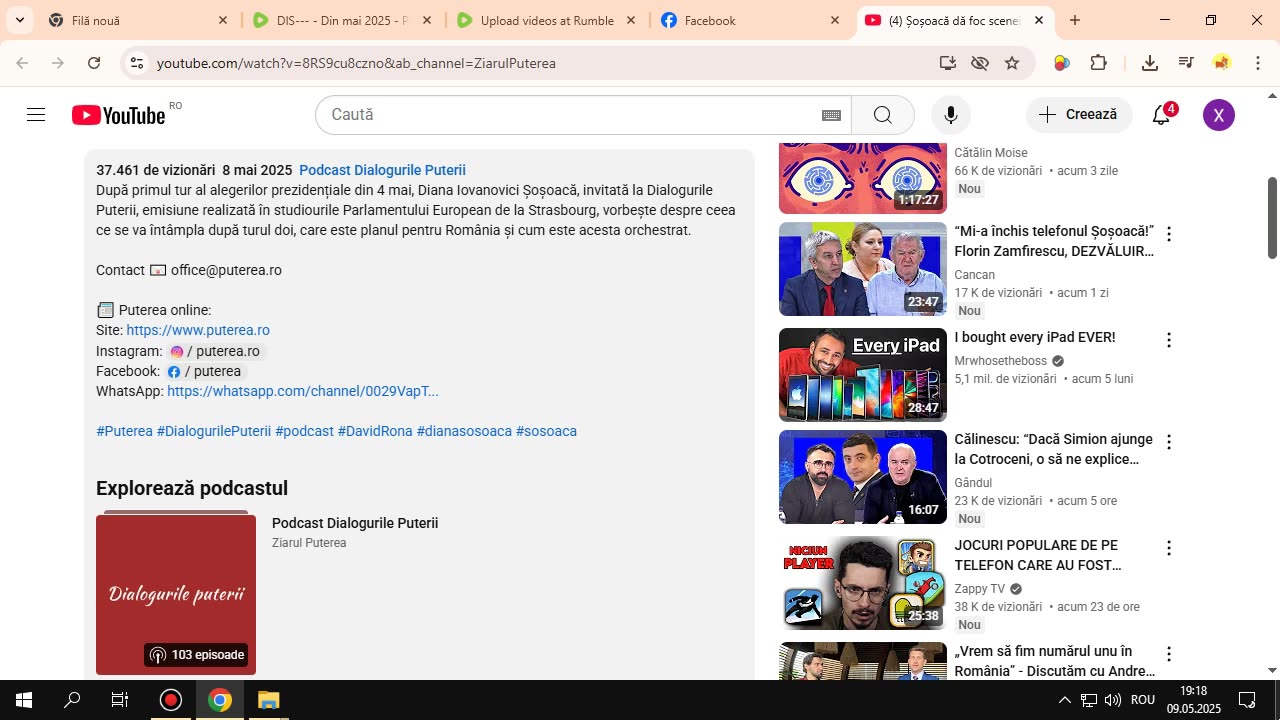Switch to the Facebook tab
1280x720 pixels.
click(x=751, y=20)
